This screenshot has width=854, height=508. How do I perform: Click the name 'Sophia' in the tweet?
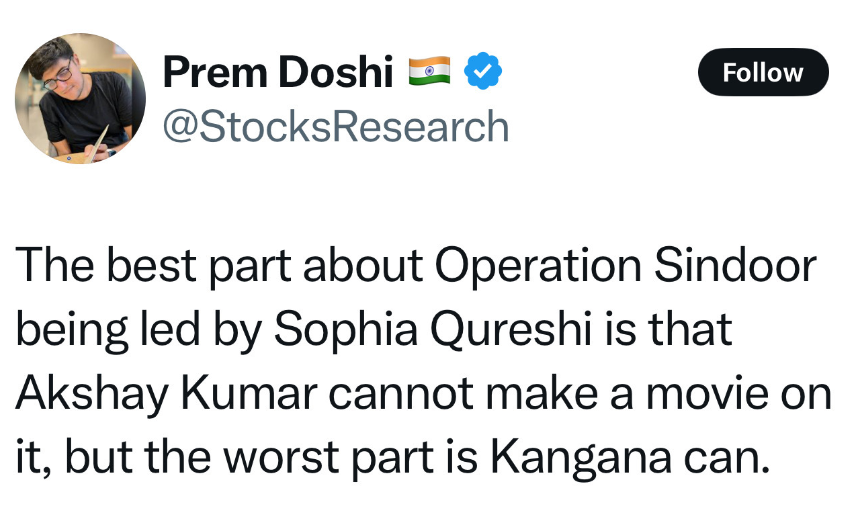pyautogui.click(x=345, y=330)
